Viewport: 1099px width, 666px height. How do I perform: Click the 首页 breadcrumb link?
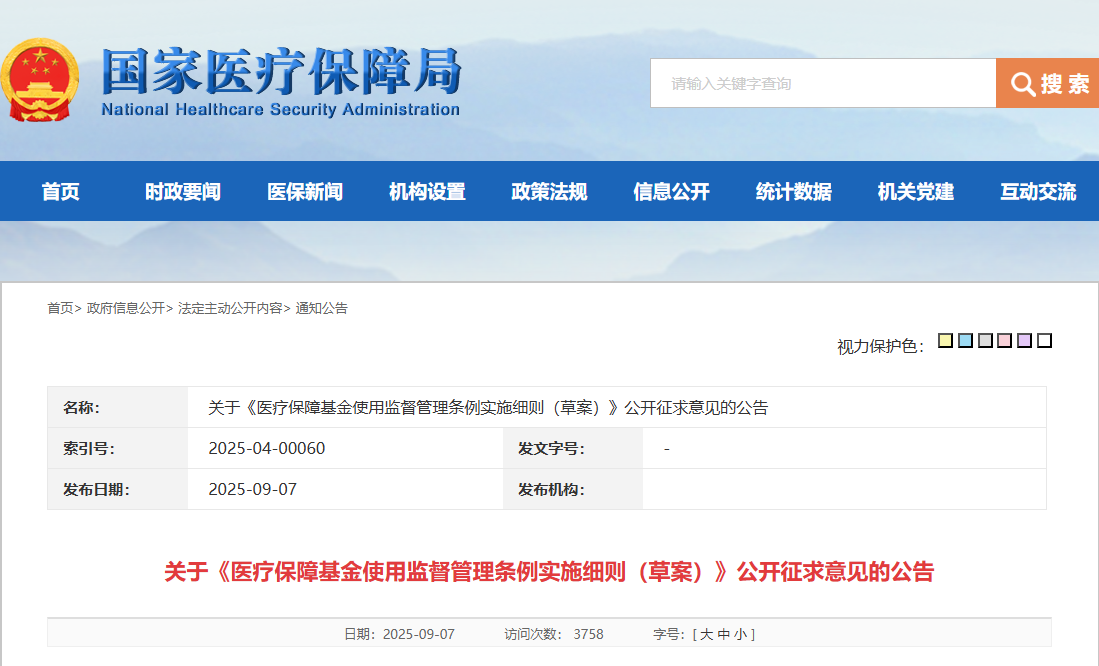coord(60,309)
